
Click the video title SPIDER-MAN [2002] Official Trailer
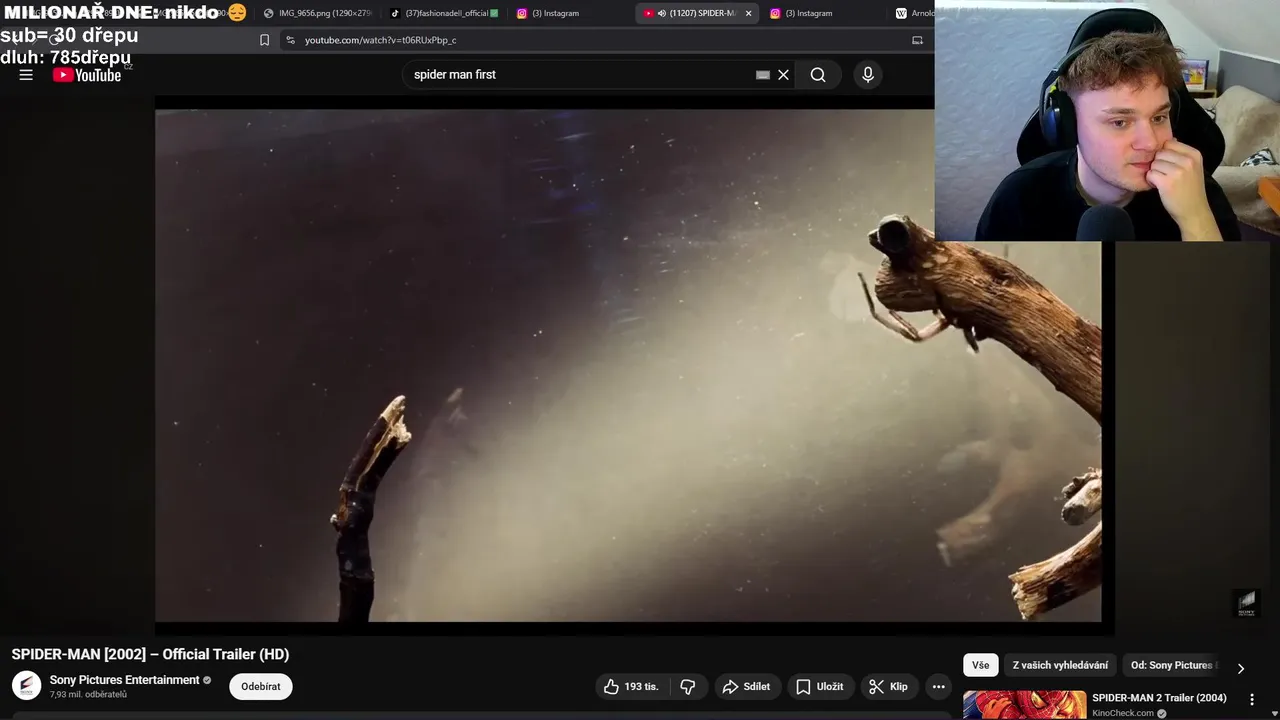pos(150,654)
